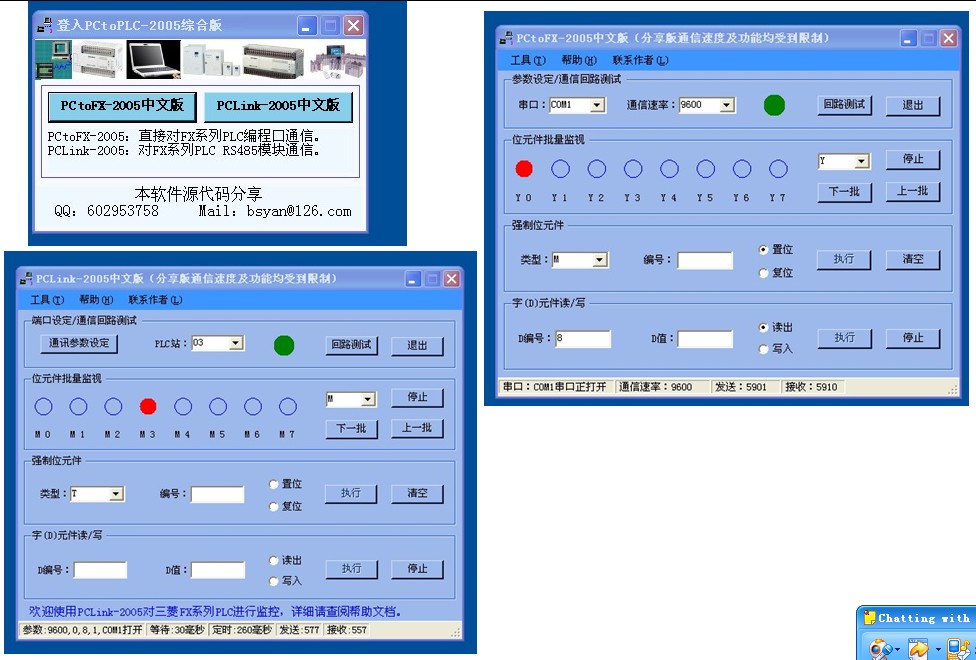Image resolution: width=976 pixels, height=660 pixels.
Task: Click the green status light in PCtoFX
Action: point(774,105)
